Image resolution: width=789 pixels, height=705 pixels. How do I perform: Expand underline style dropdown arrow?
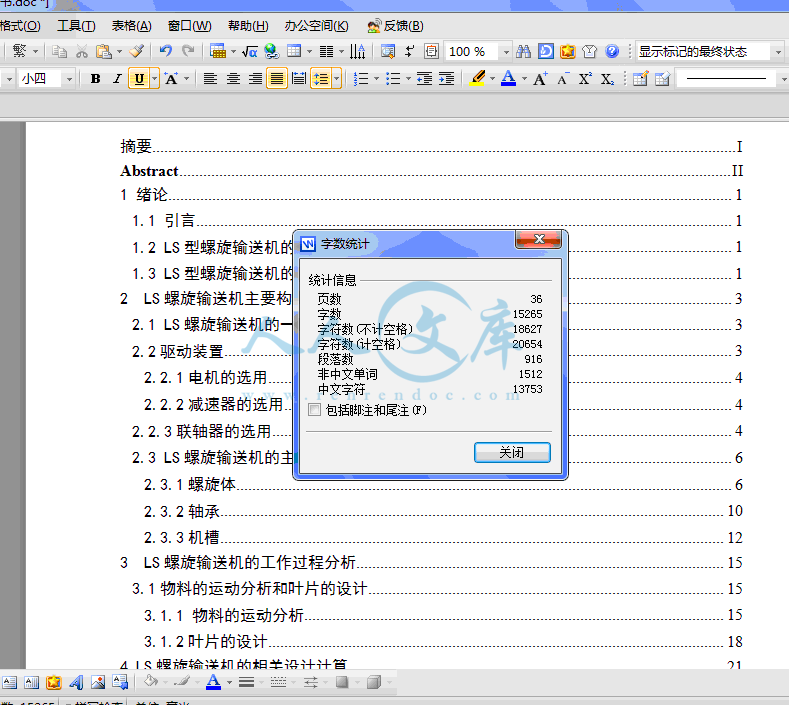tap(154, 79)
